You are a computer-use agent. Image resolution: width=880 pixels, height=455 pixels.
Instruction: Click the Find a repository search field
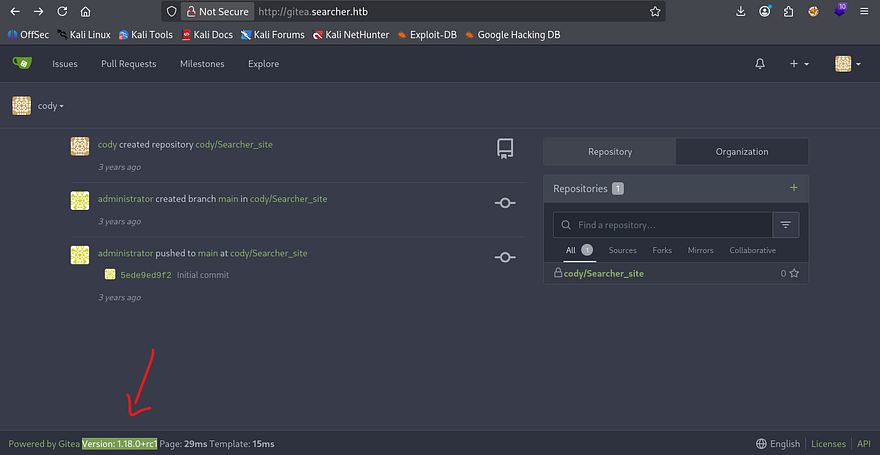point(670,225)
